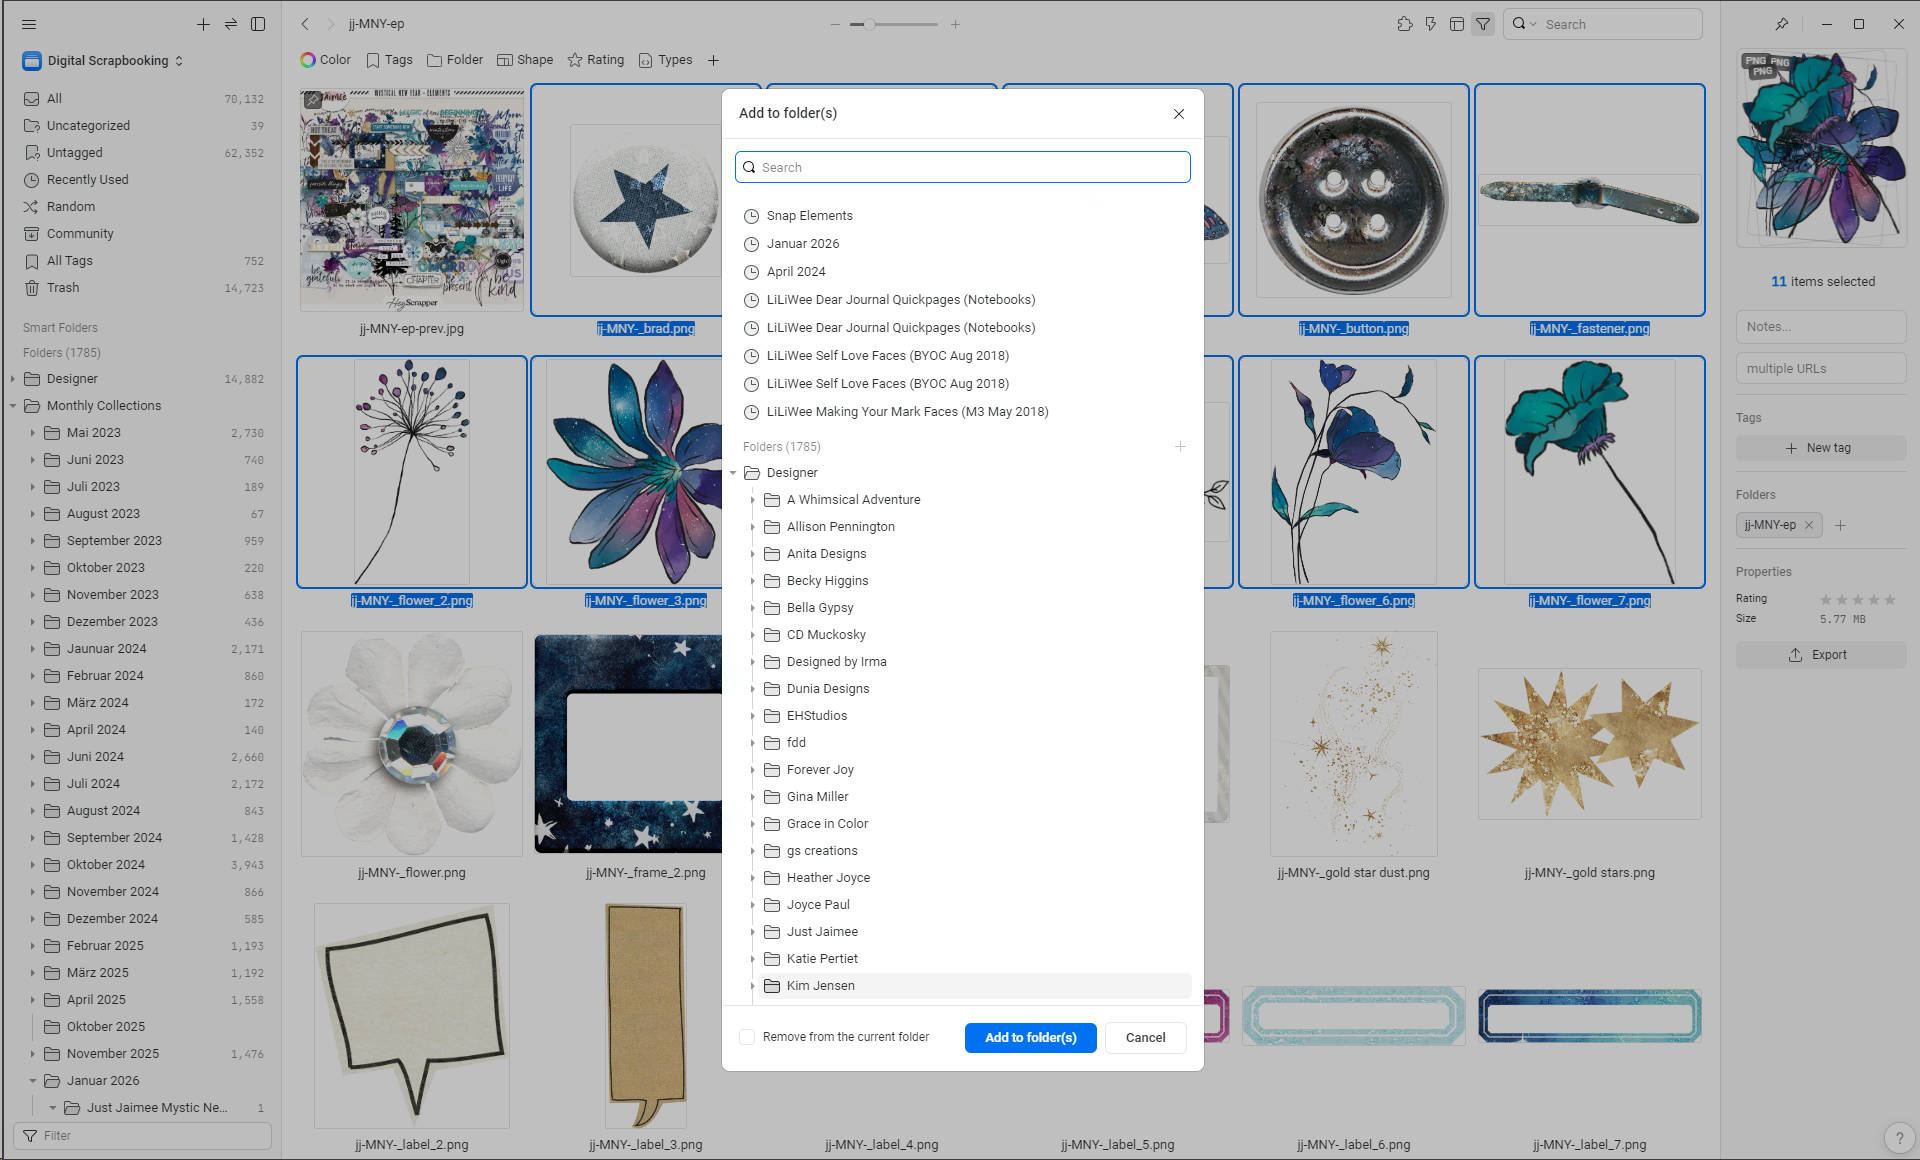Open the Trash in sidebar
This screenshot has height=1160, width=1920.
(x=63, y=288)
